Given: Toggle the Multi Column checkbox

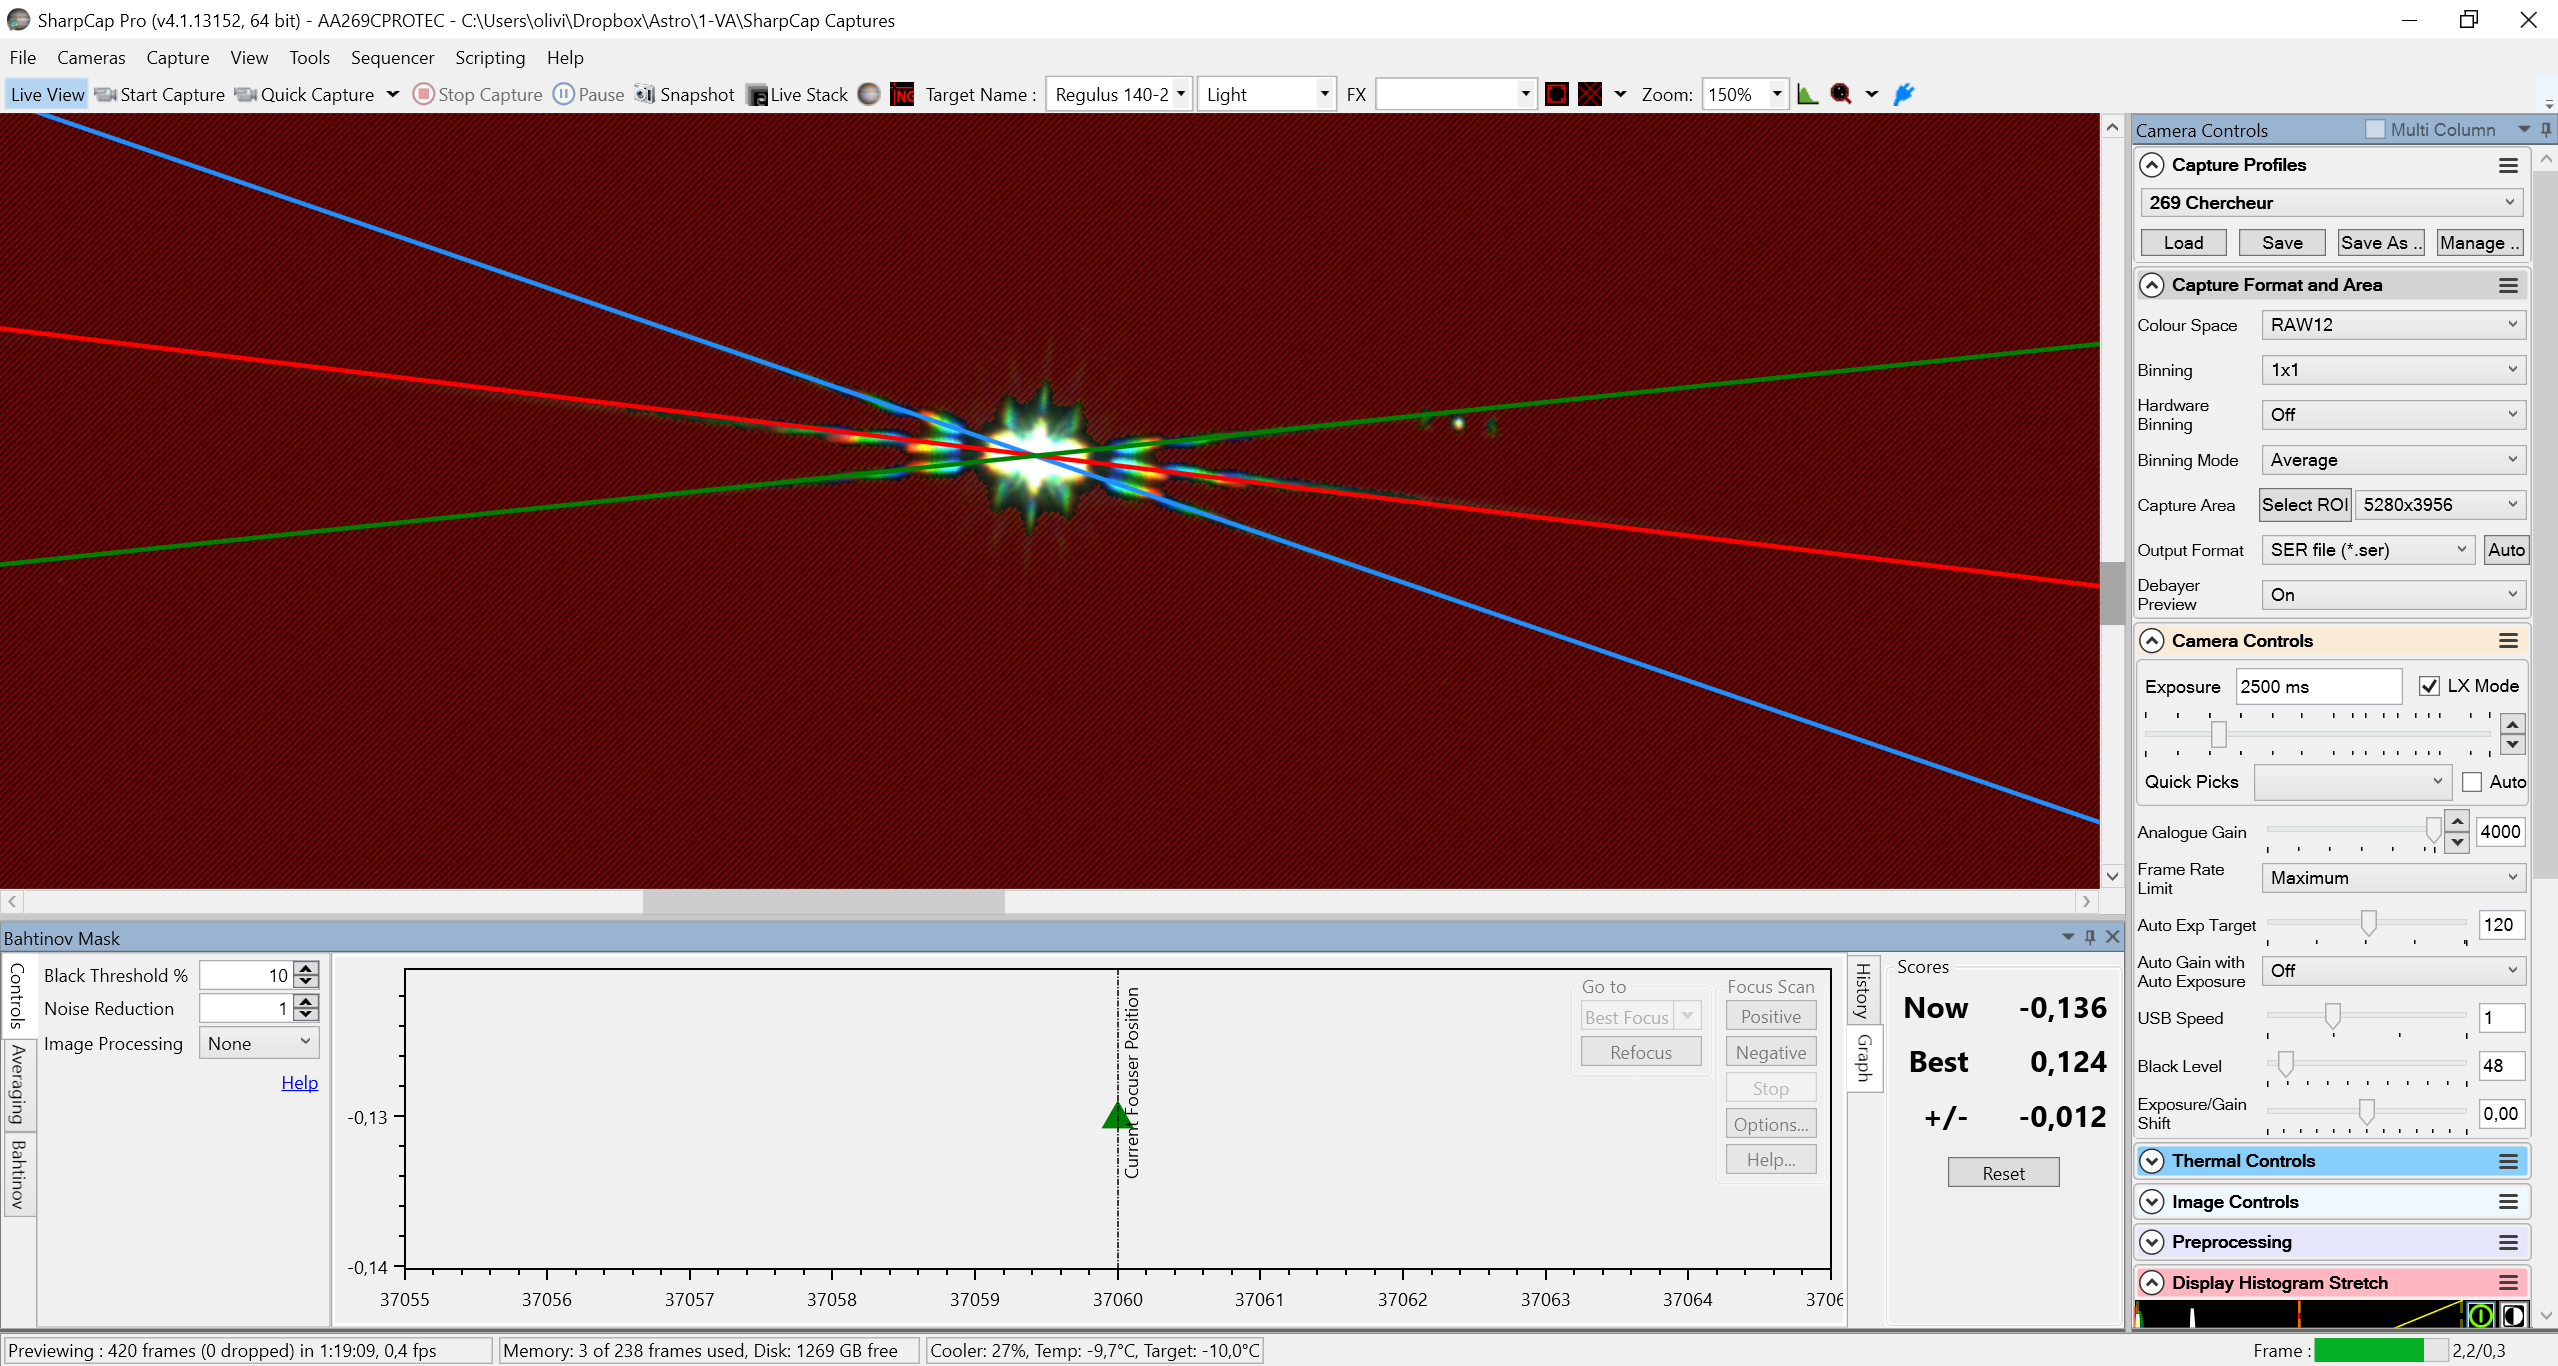Looking at the screenshot, I should (2375, 130).
